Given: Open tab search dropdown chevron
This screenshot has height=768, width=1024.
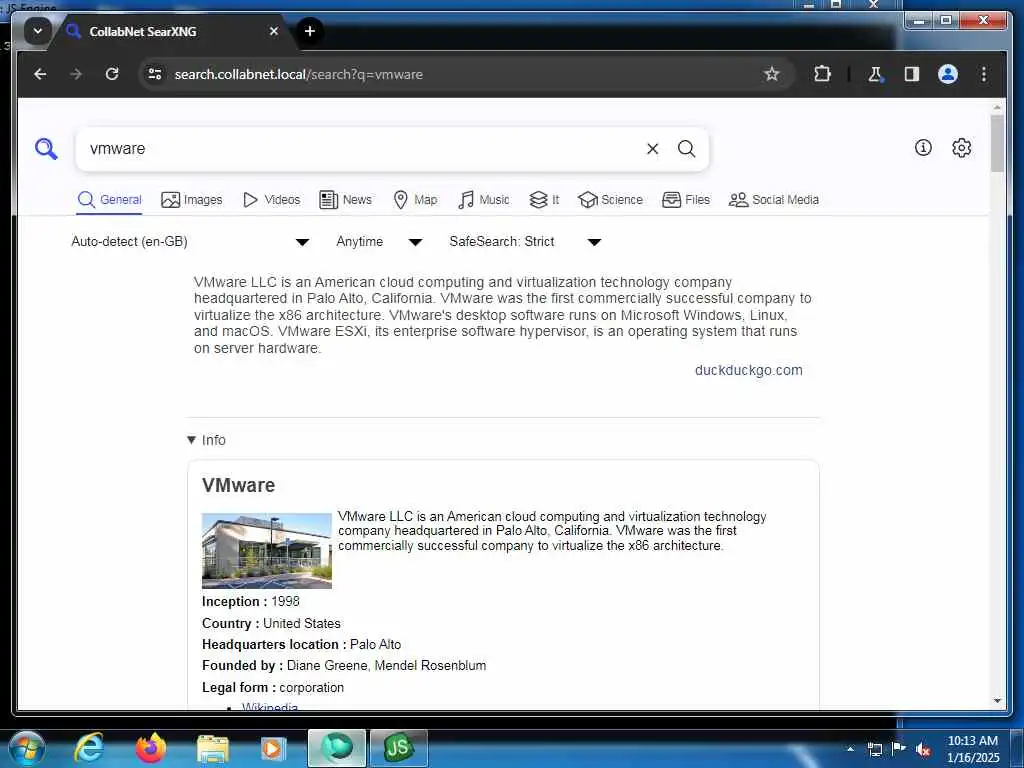Looking at the screenshot, I should click(37, 31).
